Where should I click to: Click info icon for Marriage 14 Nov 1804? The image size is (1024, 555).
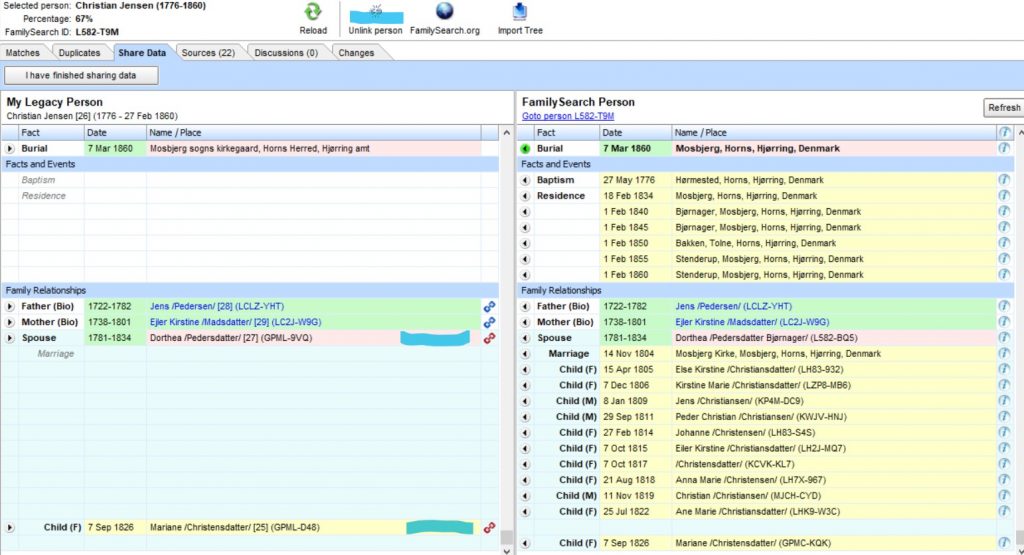[x=1004, y=353]
